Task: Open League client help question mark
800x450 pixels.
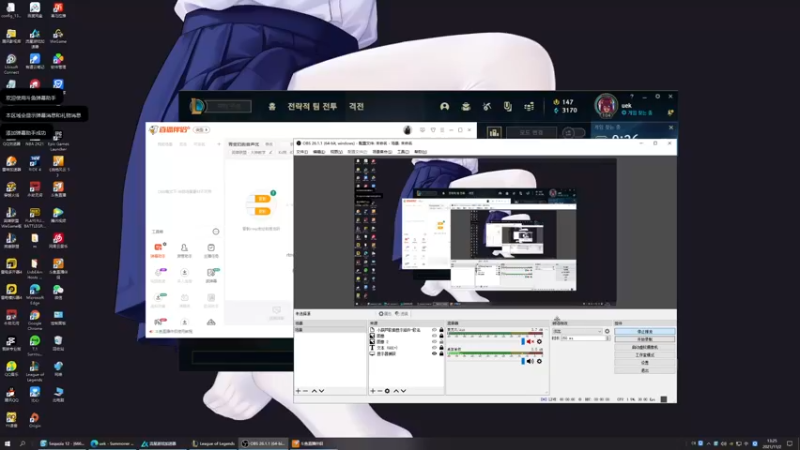Action: pos(632,96)
